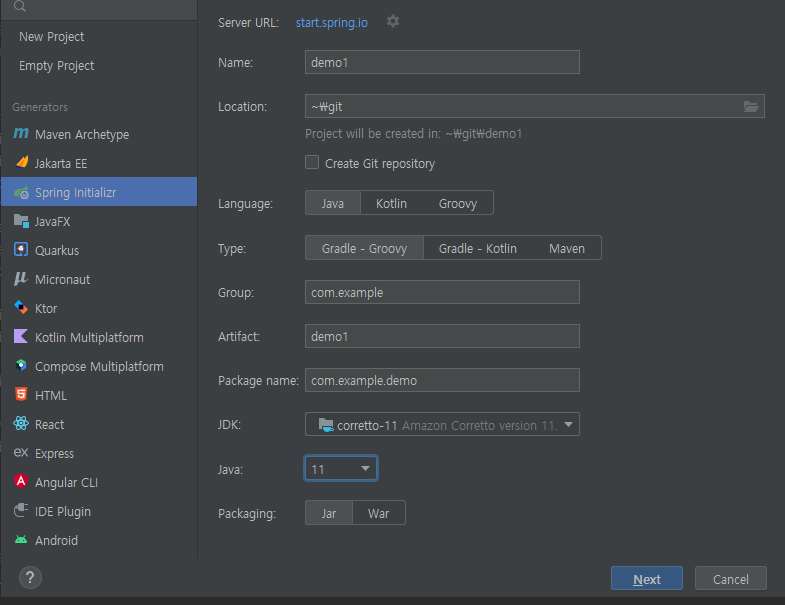Select Ktor generator label
Viewport: 785px width, 605px height.
pos(46,309)
